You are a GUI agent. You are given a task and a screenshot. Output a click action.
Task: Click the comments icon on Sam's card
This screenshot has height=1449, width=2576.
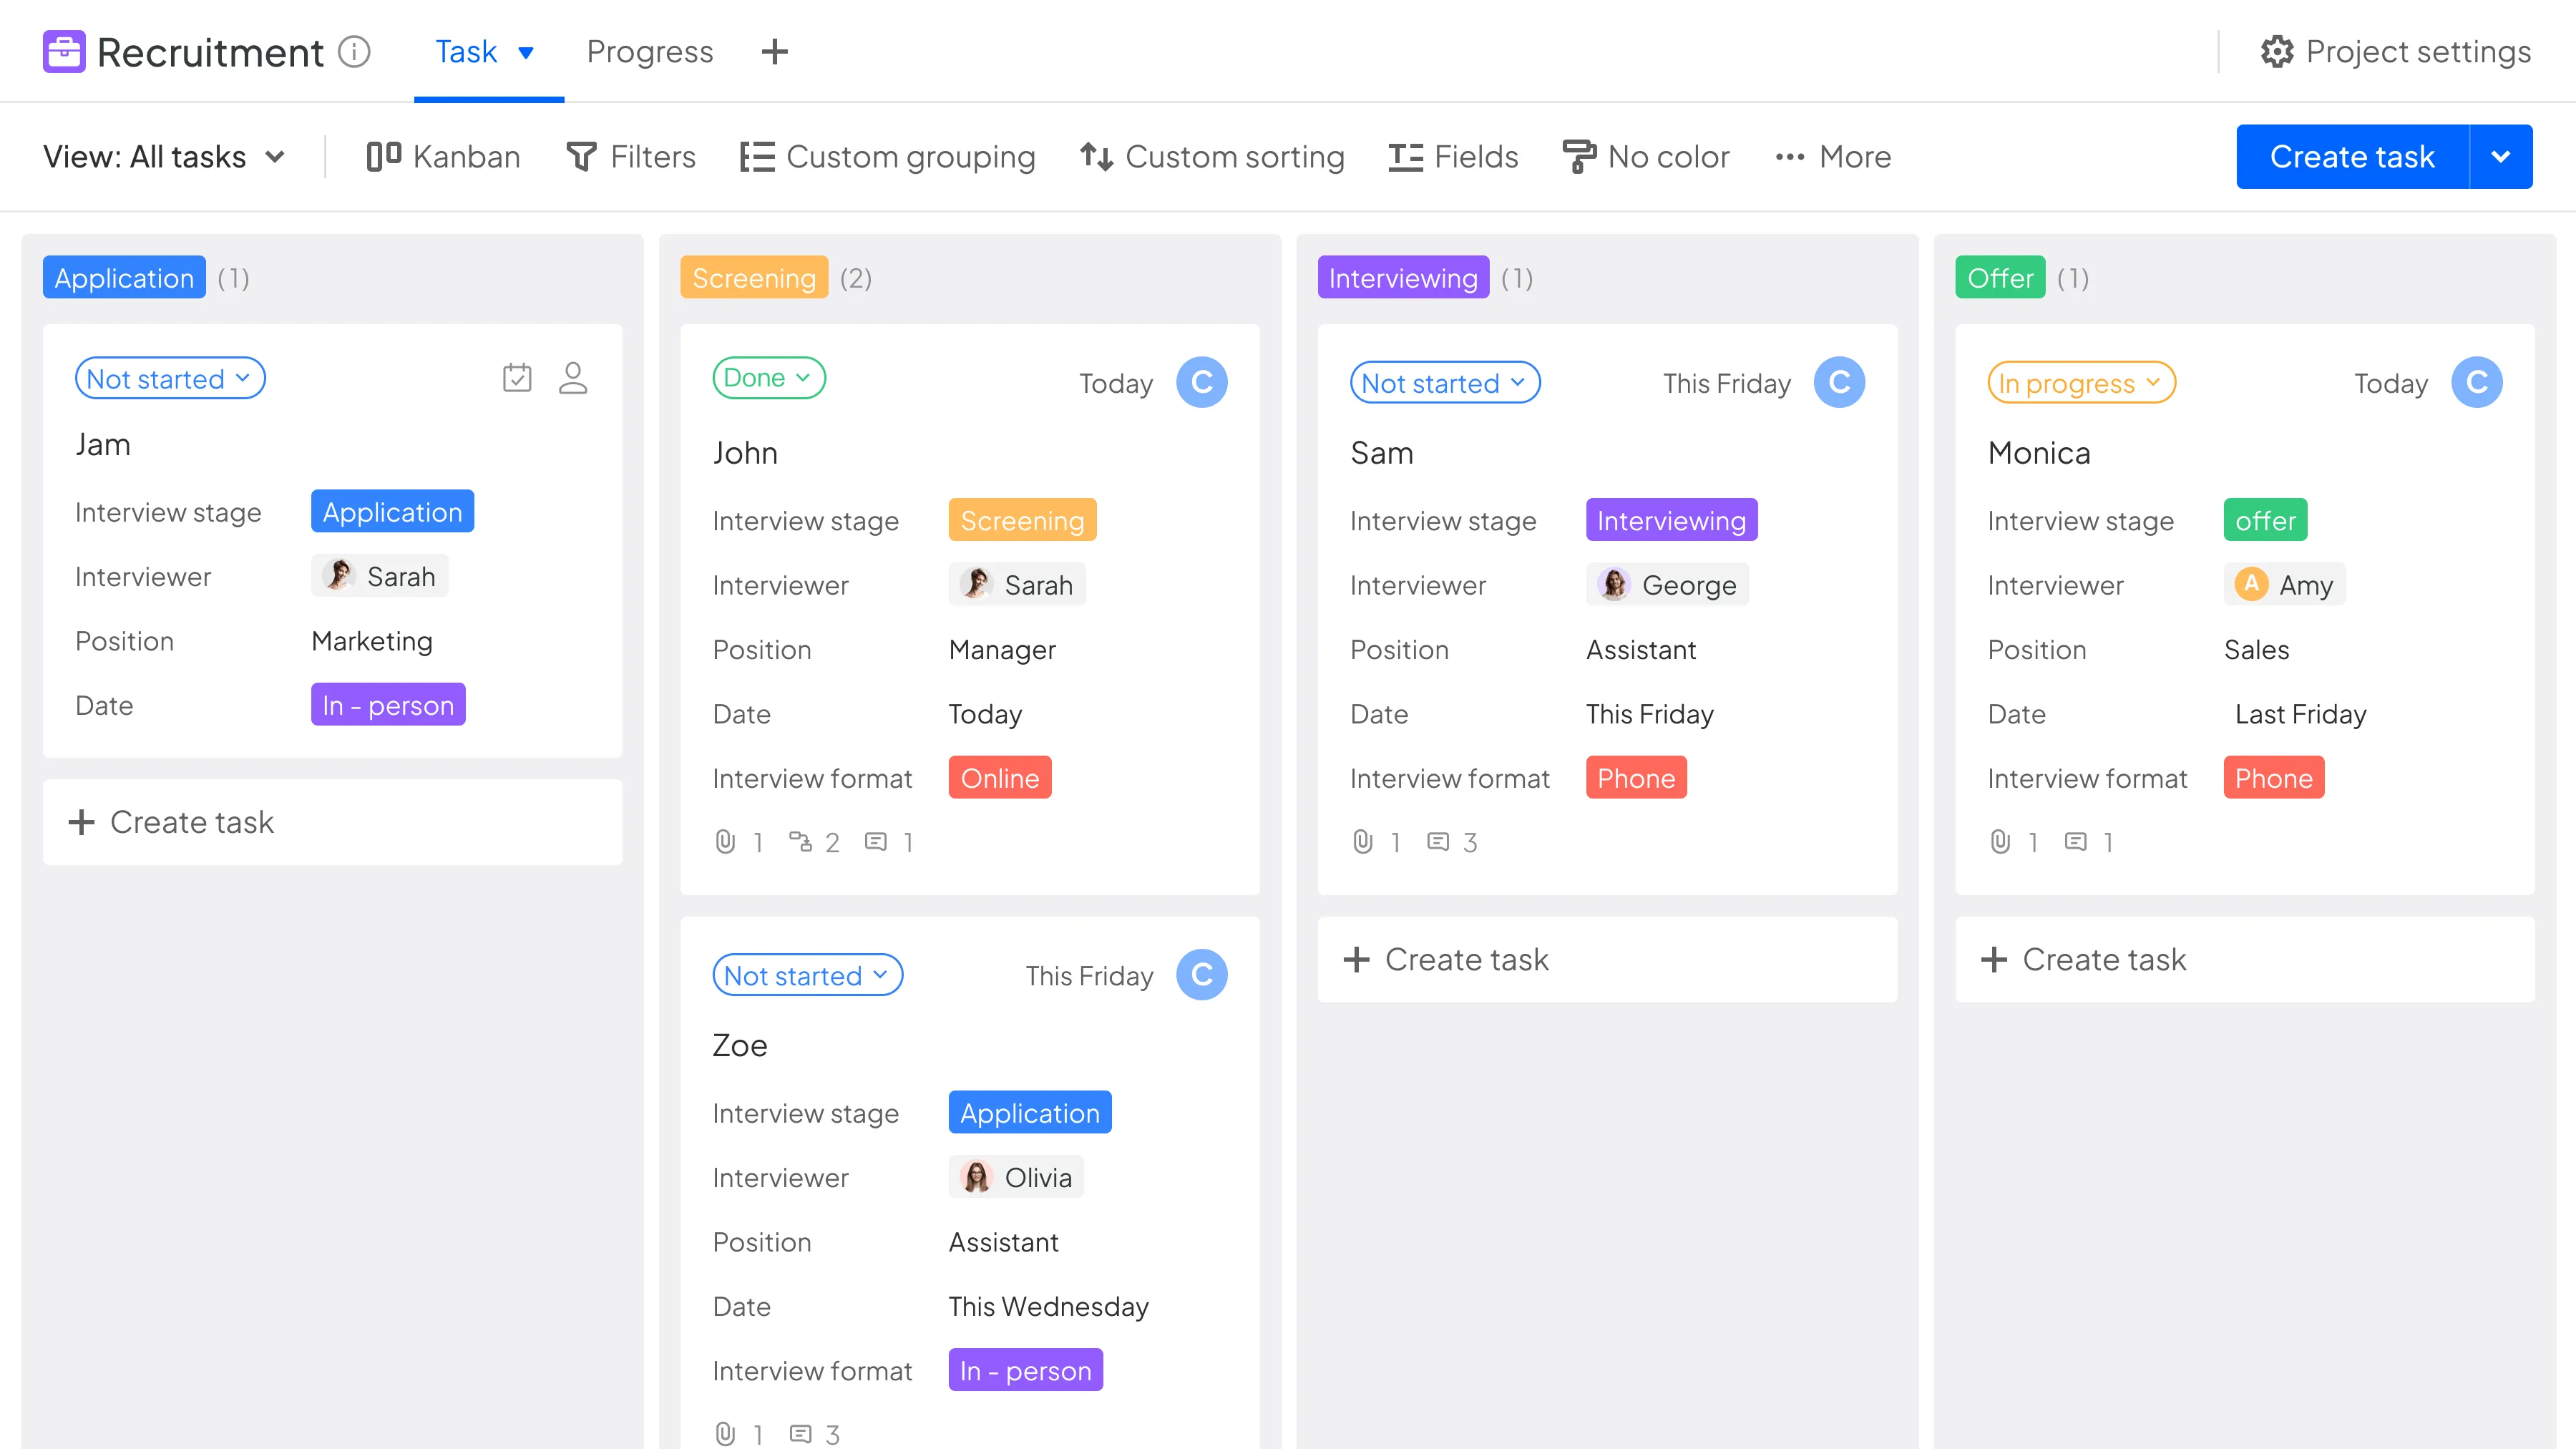coord(1438,842)
